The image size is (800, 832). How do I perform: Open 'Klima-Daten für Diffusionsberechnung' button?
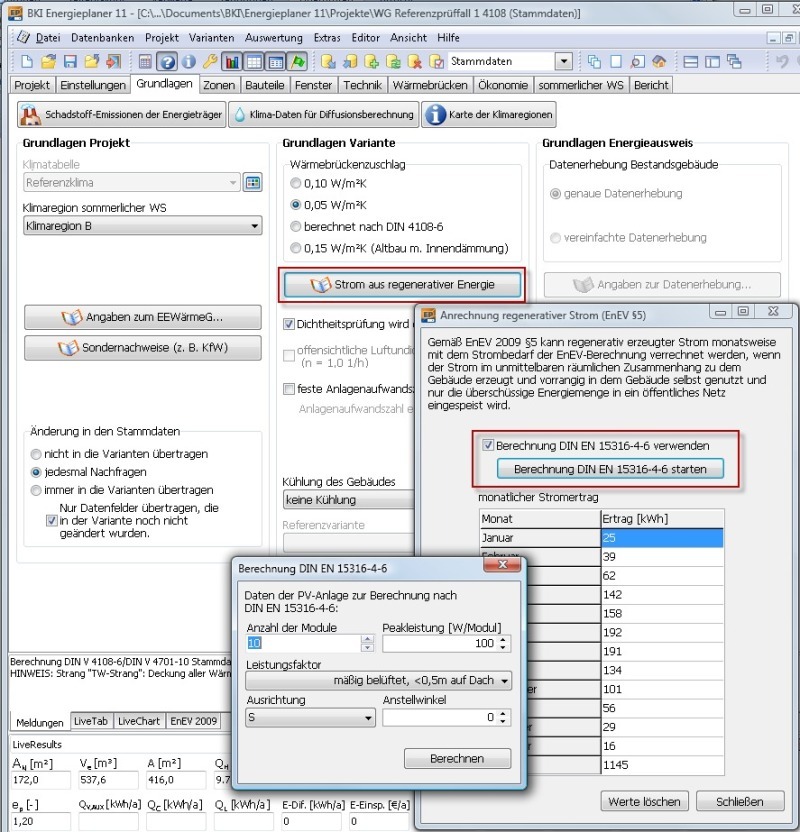324,115
